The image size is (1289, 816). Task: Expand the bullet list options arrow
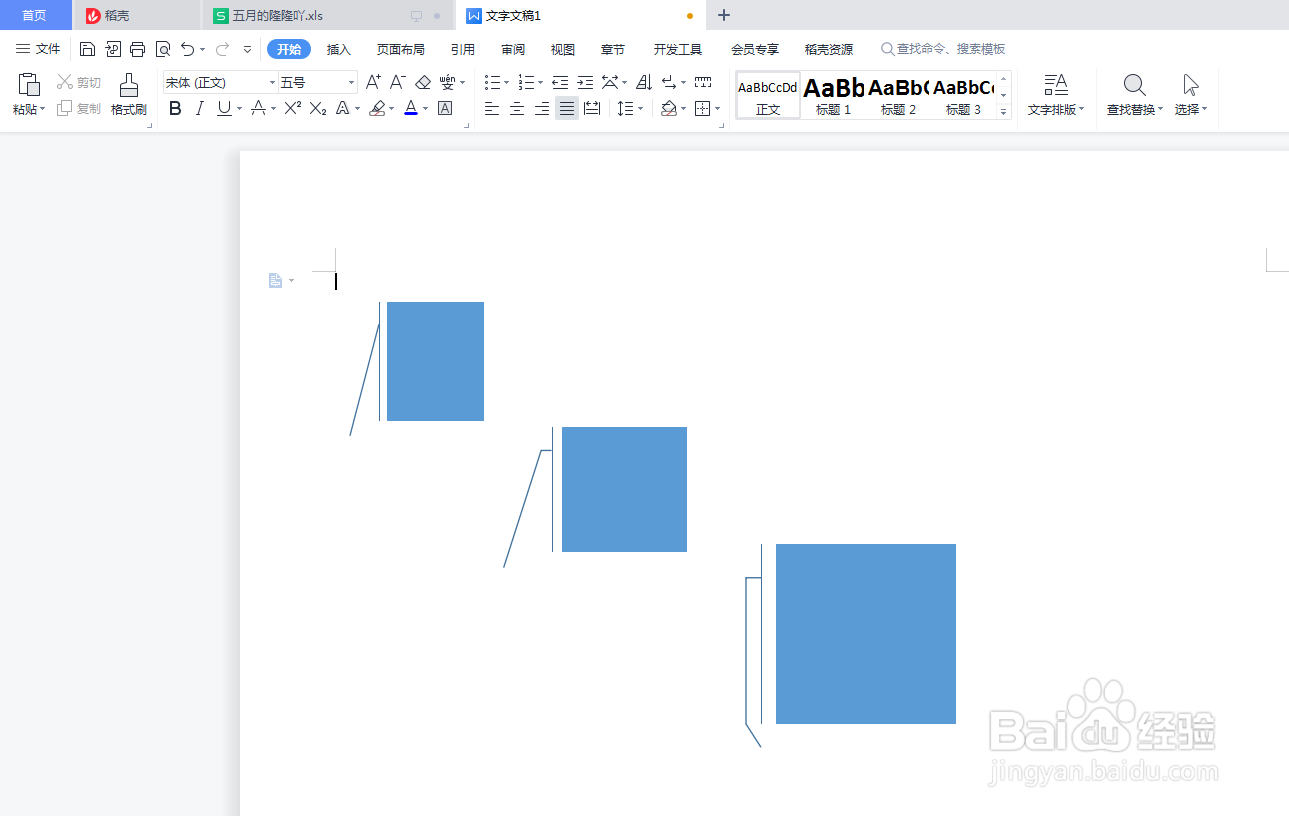pyautogui.click(x=506, y=82)
